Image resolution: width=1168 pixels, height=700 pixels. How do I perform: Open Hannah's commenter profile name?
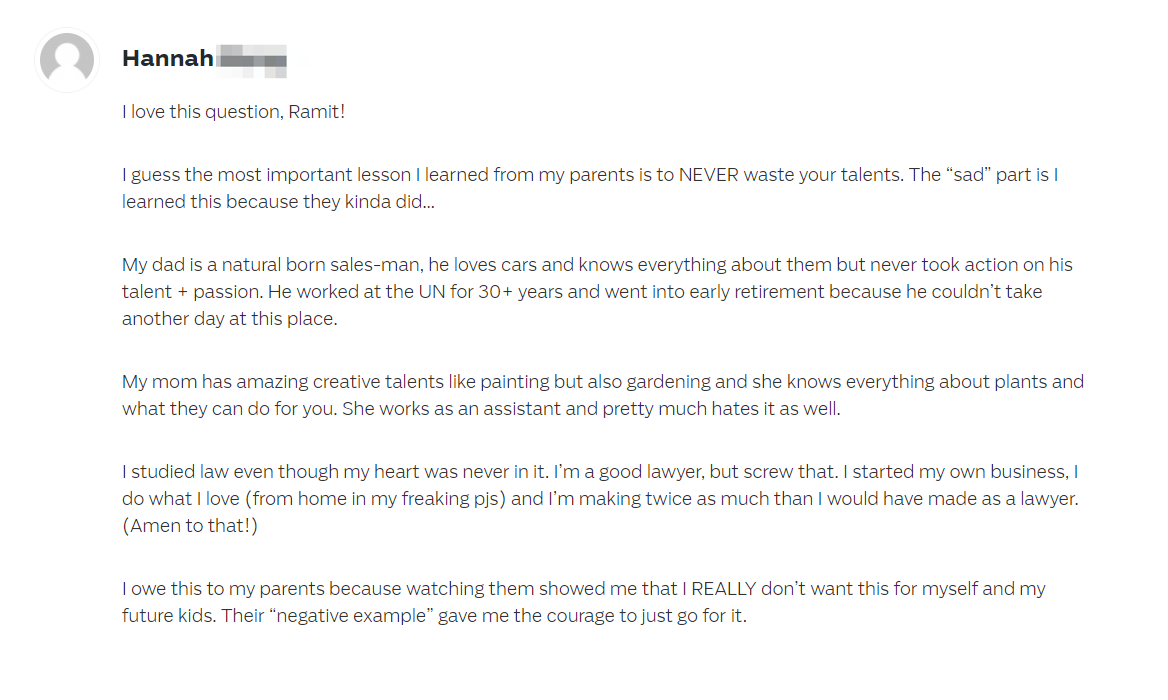point(168,58)
